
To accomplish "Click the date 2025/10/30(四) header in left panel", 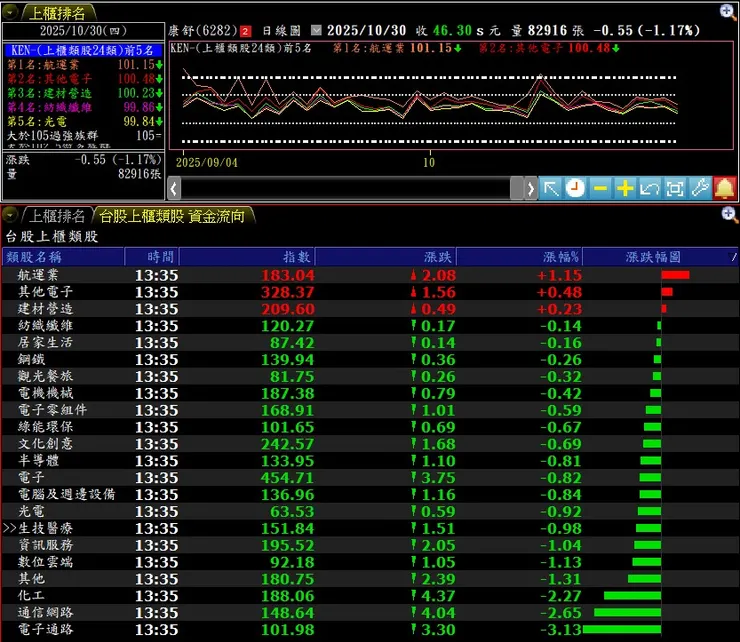I will tap(84, 31).
